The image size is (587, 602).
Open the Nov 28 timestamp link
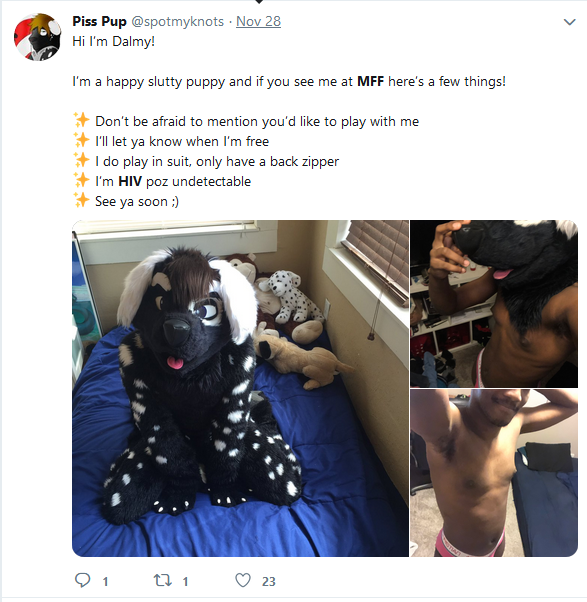pyautogui.click(x=258, y=22)
